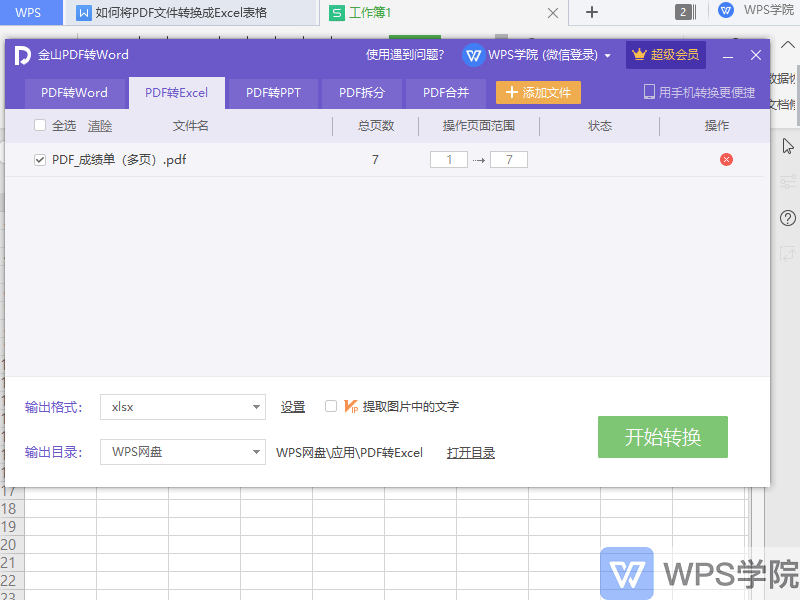
Task: Click the 使用遇到问题? link
Action: pyautogui.click(x=405, y=55)
